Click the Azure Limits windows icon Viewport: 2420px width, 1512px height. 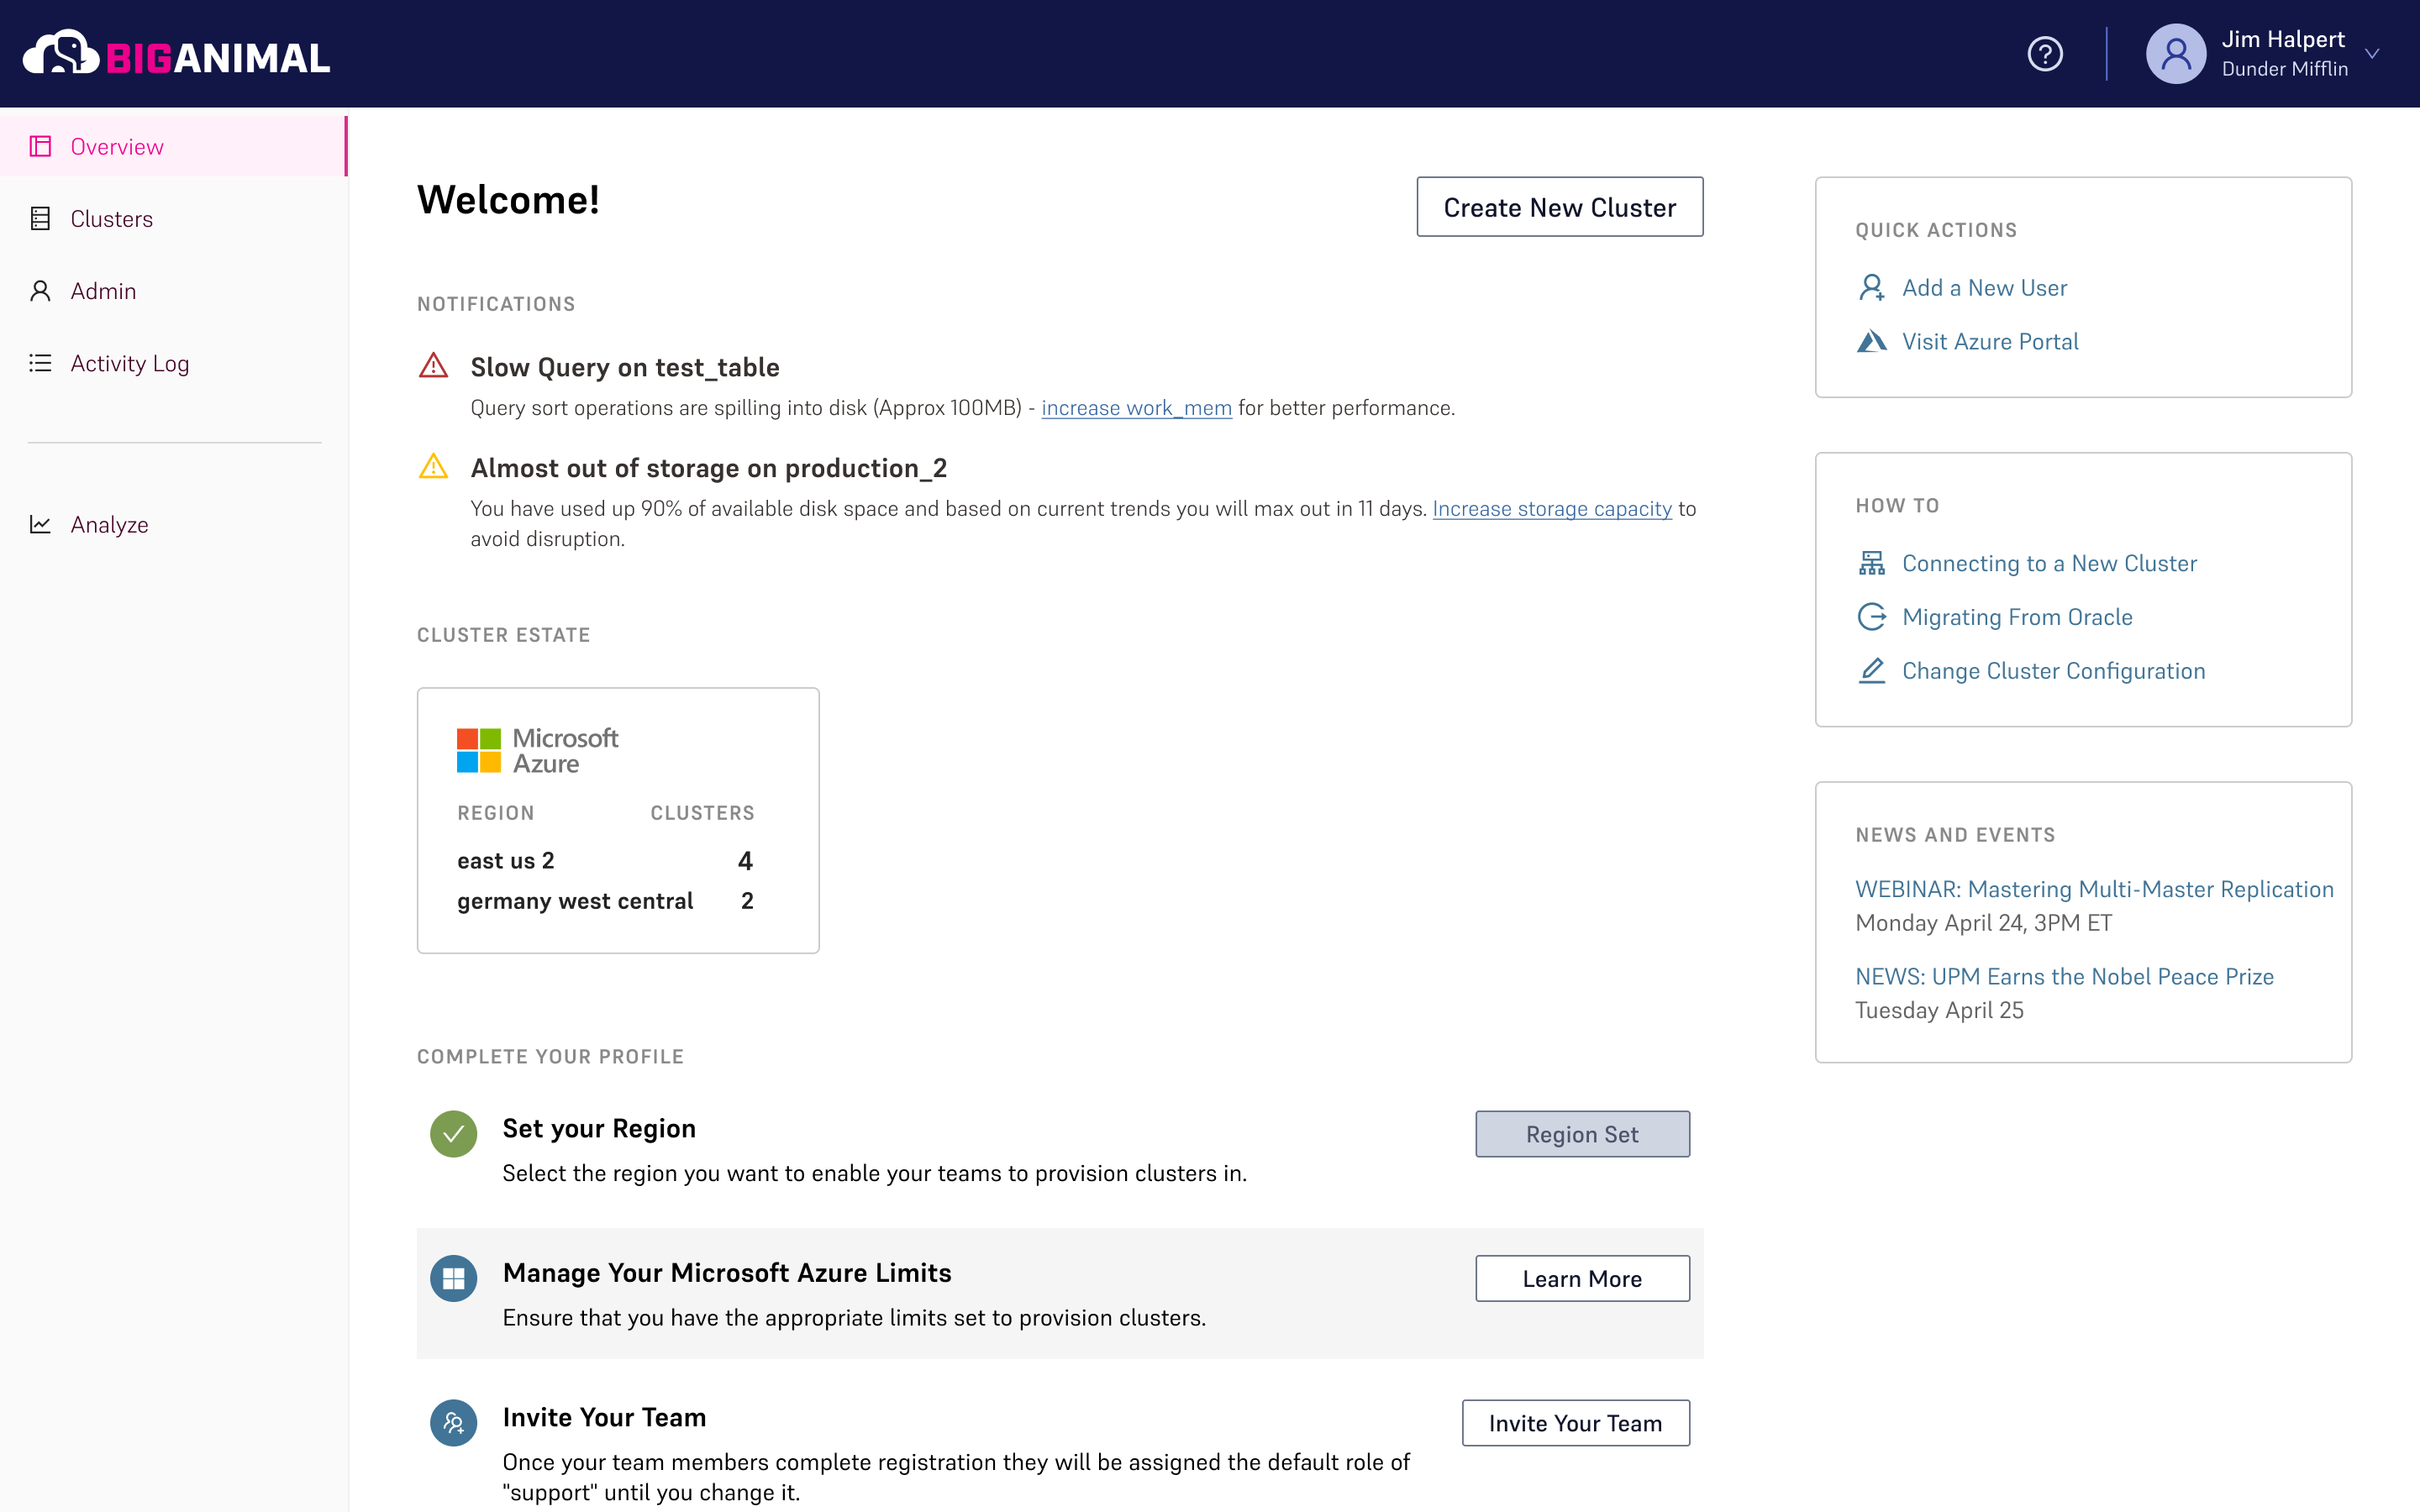coord(453,1278)
